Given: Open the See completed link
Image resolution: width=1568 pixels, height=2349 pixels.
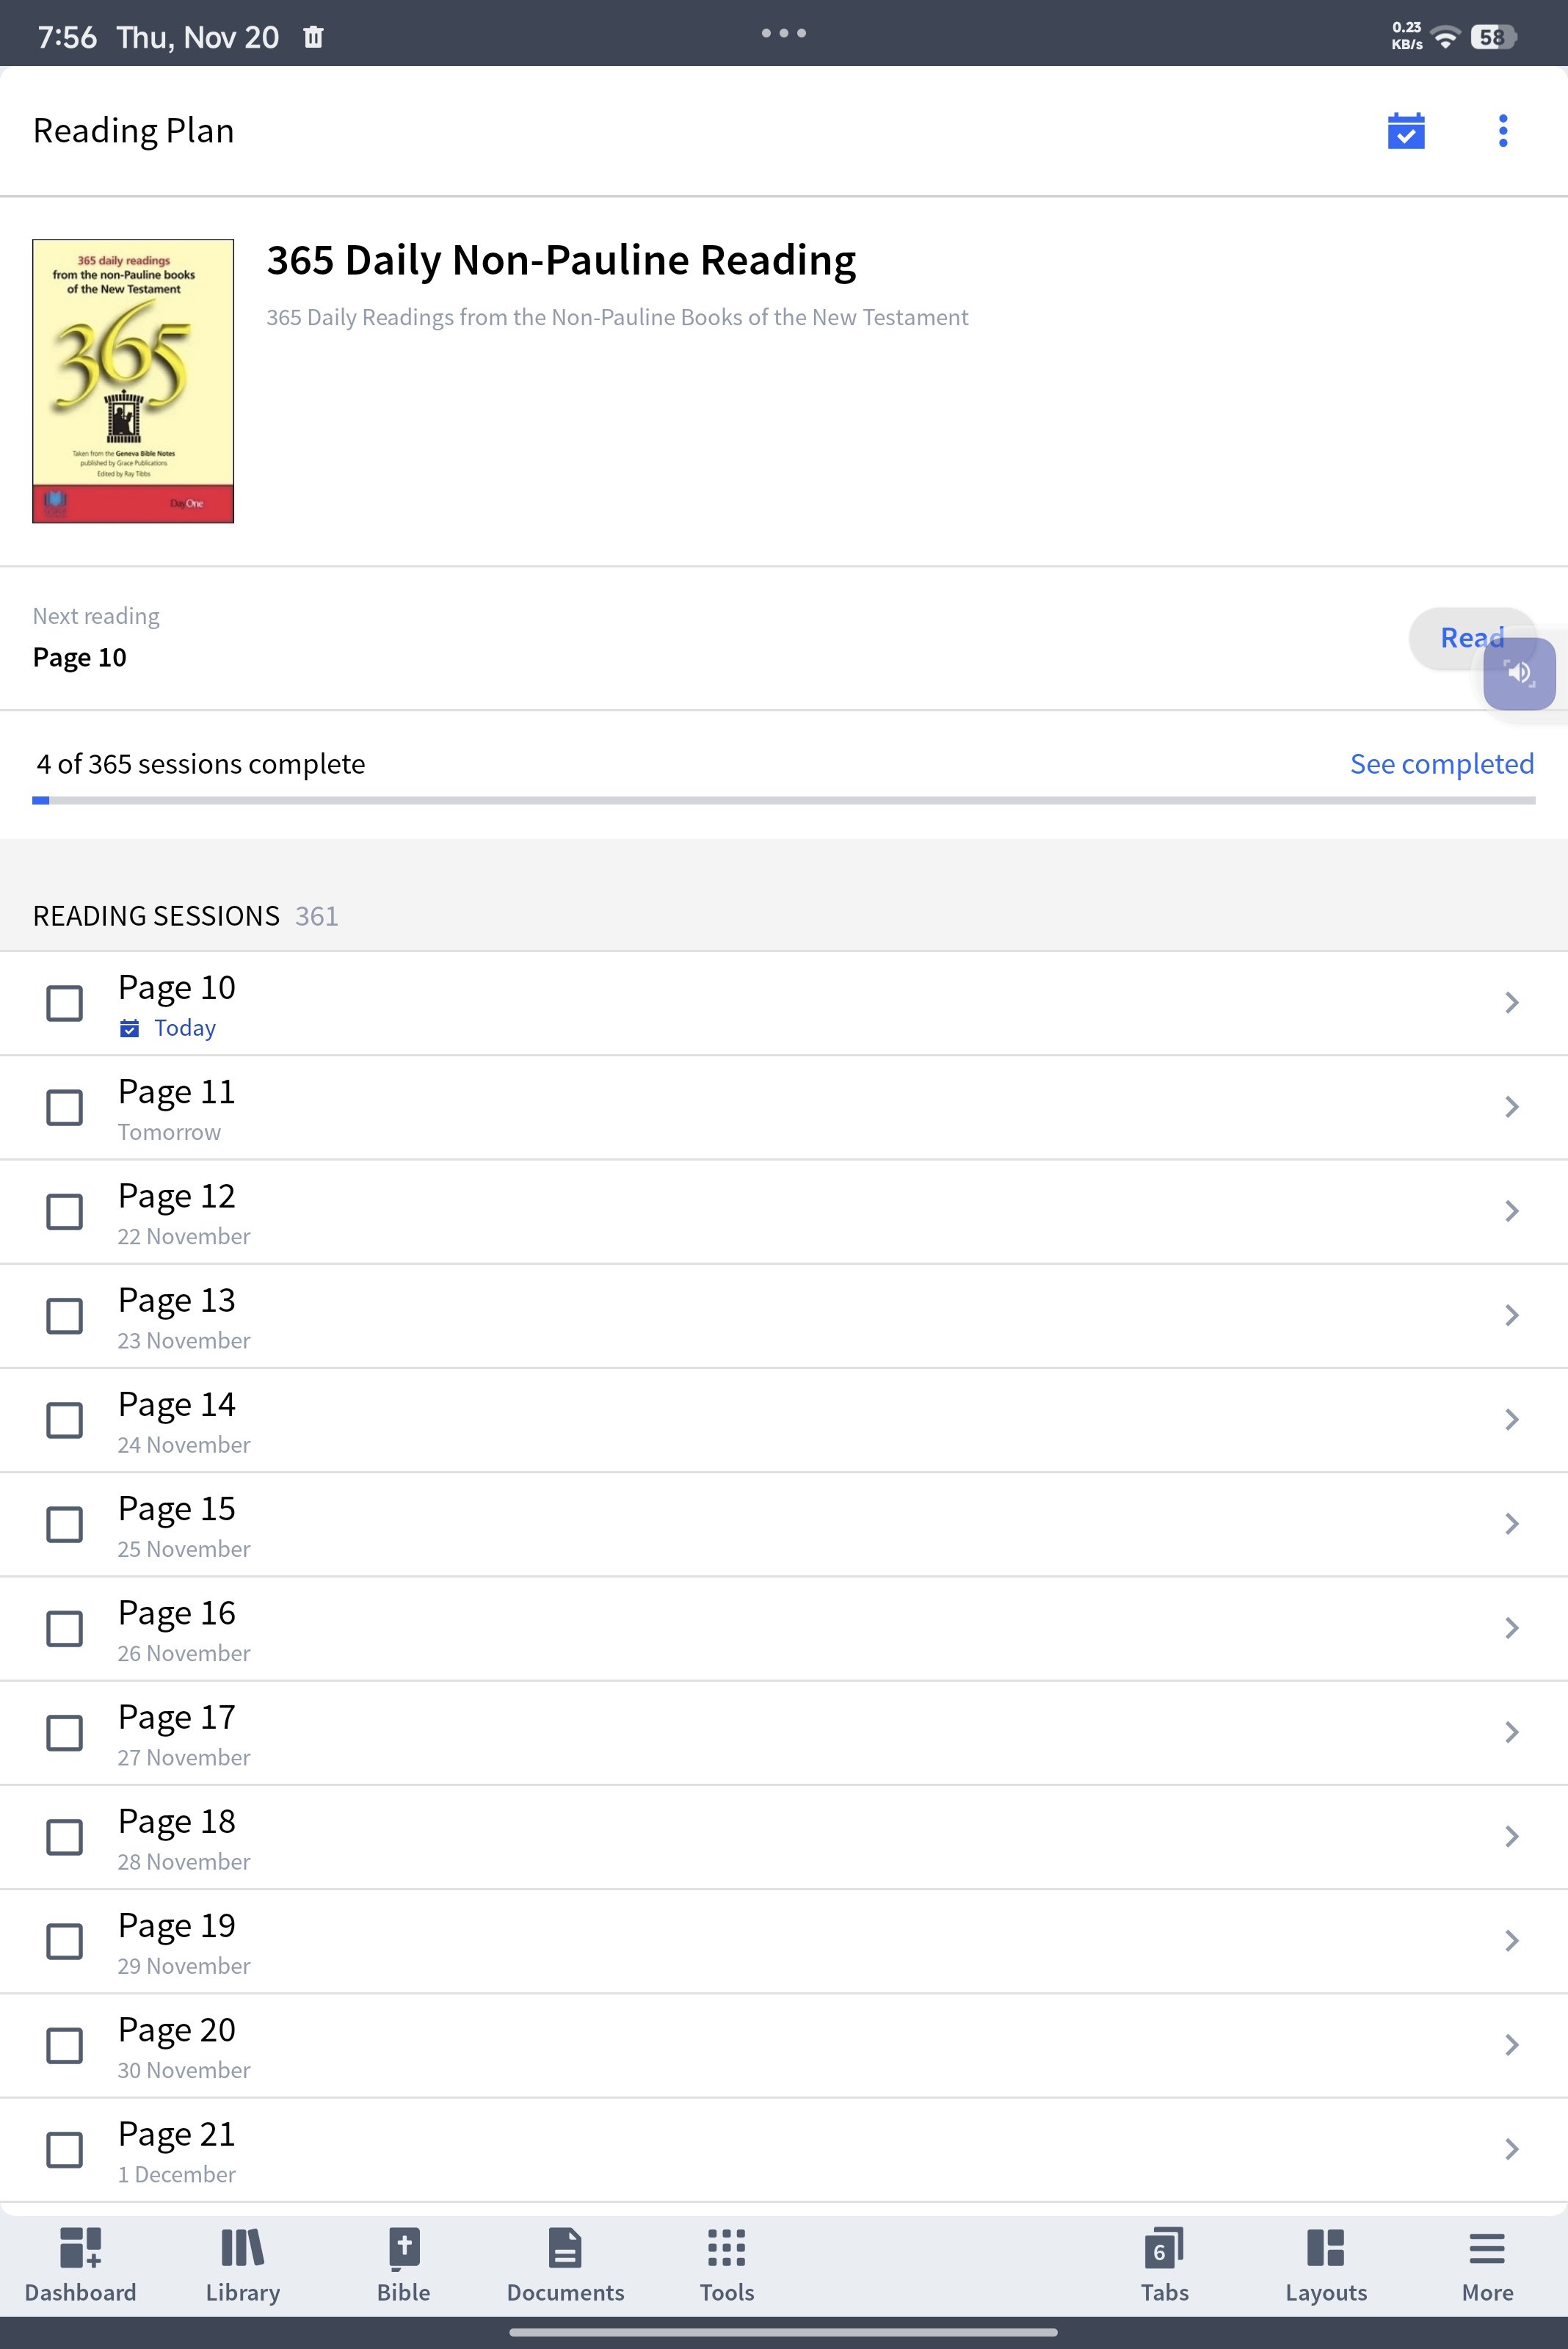Looking at the screenshot, I should coord(1441,764).
